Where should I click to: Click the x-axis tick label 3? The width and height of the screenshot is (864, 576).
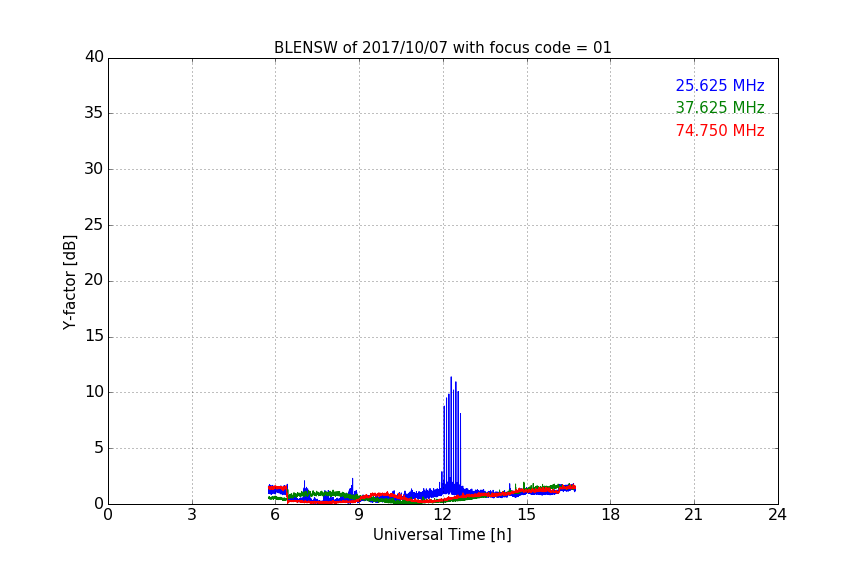click(x=192, y=515)
